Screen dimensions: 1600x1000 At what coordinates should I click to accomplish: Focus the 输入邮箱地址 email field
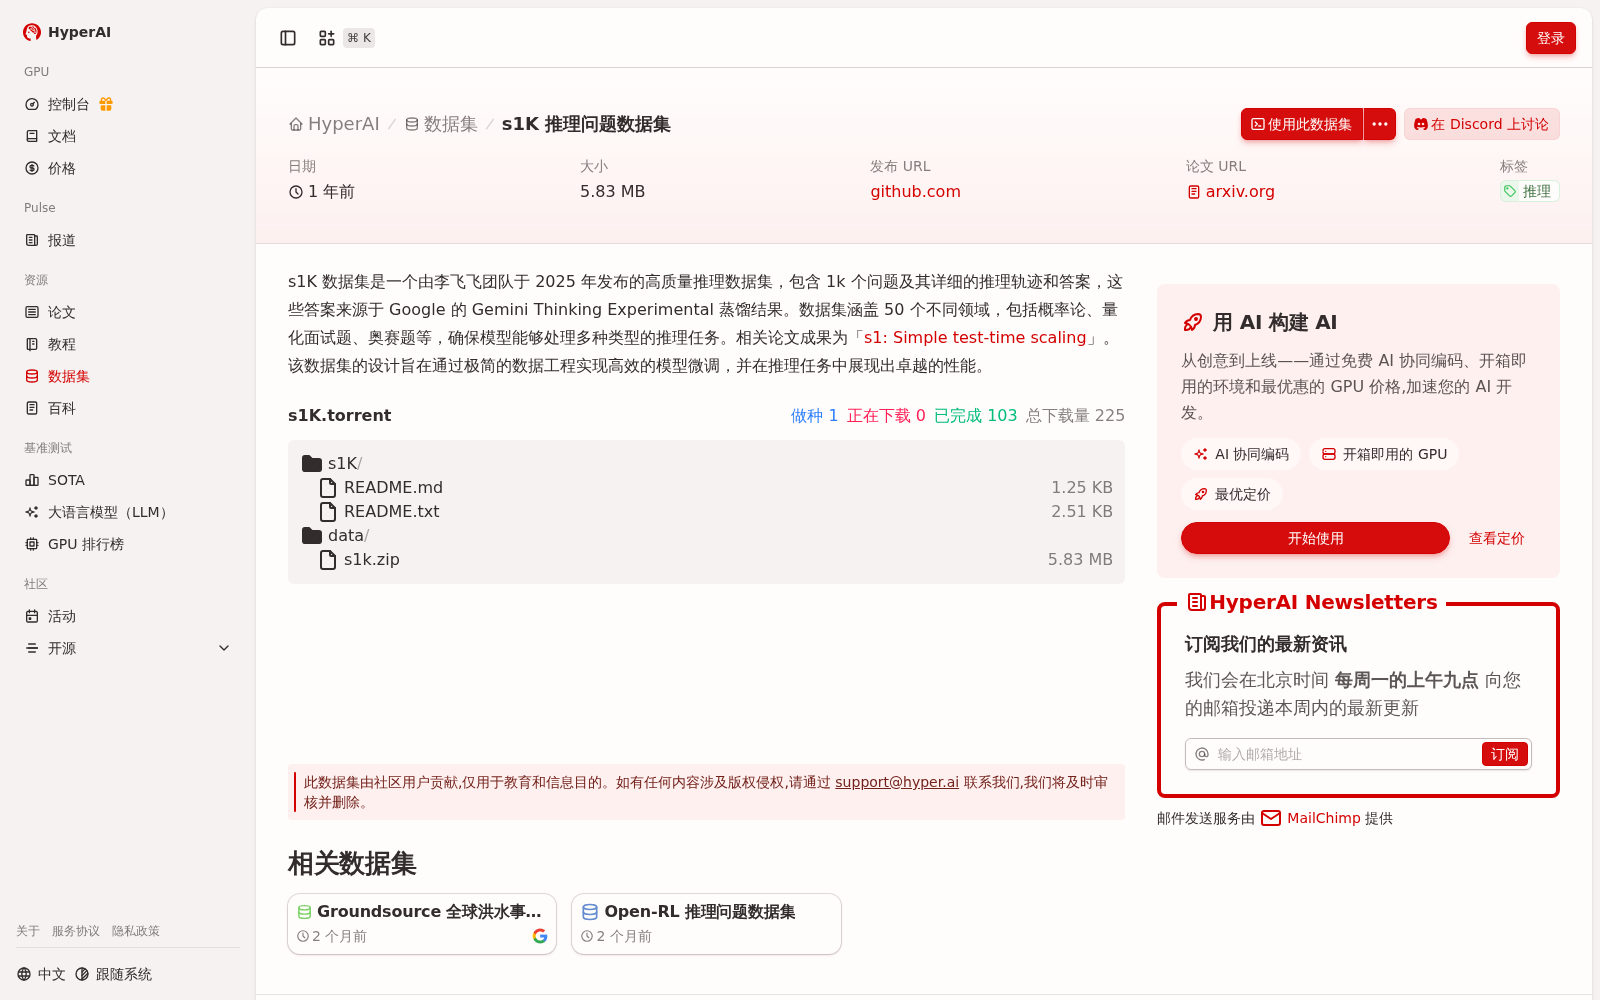pyautogui.click(x=1346, y=754)
